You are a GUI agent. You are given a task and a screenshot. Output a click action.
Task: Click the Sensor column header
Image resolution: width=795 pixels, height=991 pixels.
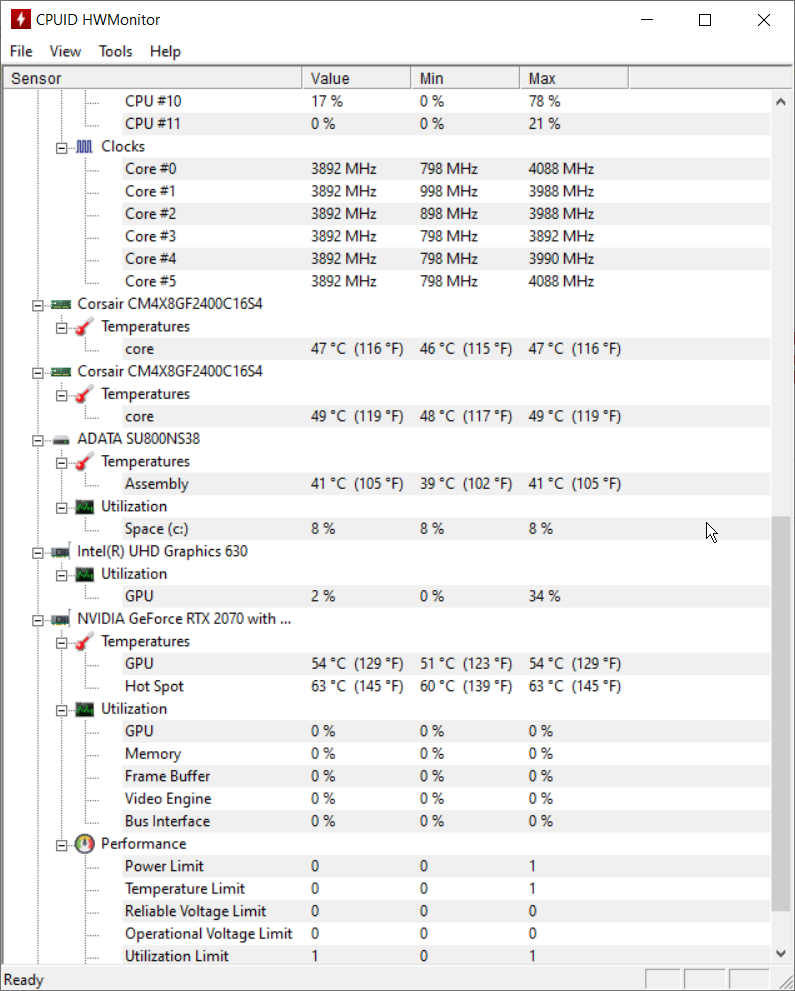tap(152, 78)
